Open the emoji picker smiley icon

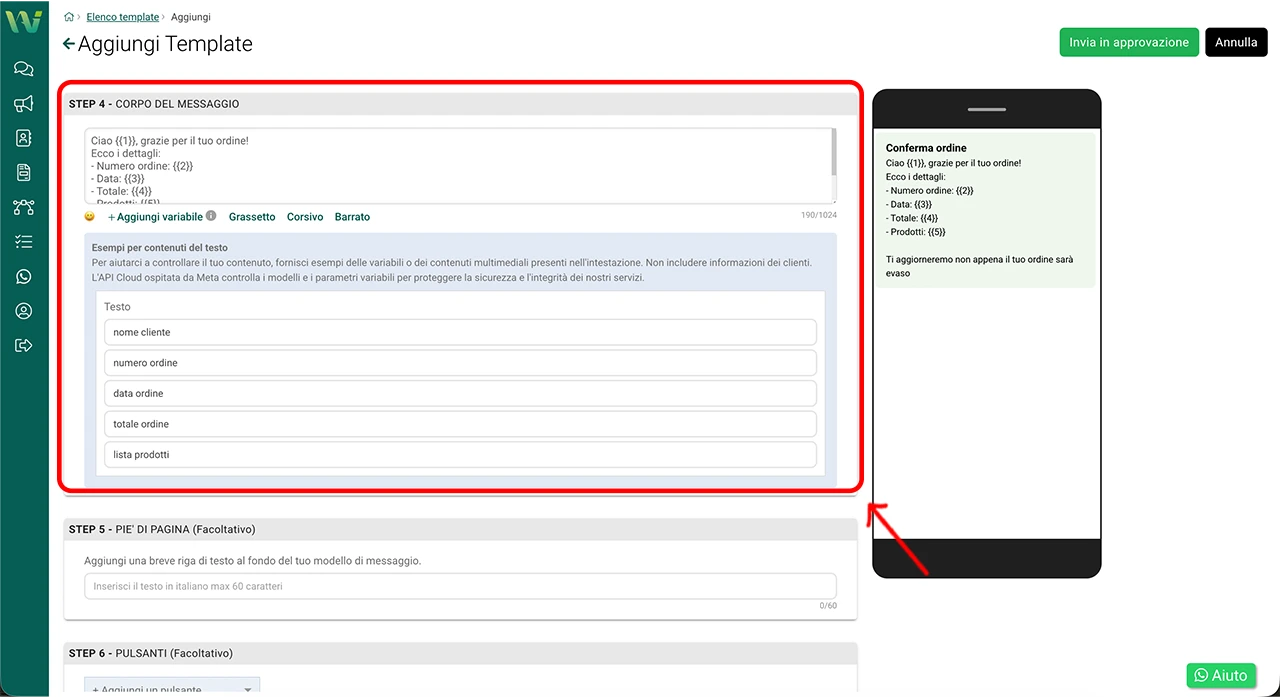[90, 217]
